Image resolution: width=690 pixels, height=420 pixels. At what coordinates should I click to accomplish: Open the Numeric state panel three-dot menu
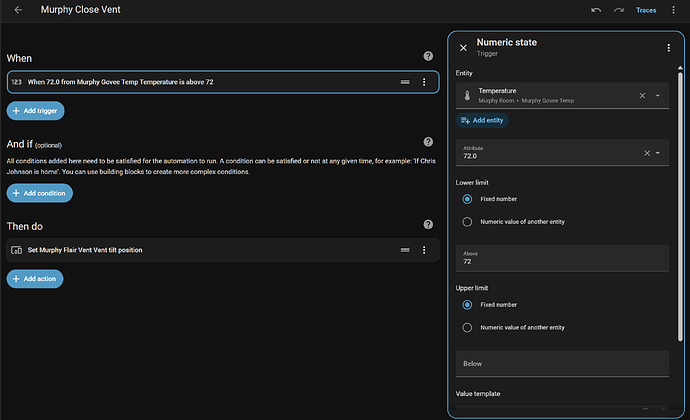pyautogui.click(x=668, y=47)
